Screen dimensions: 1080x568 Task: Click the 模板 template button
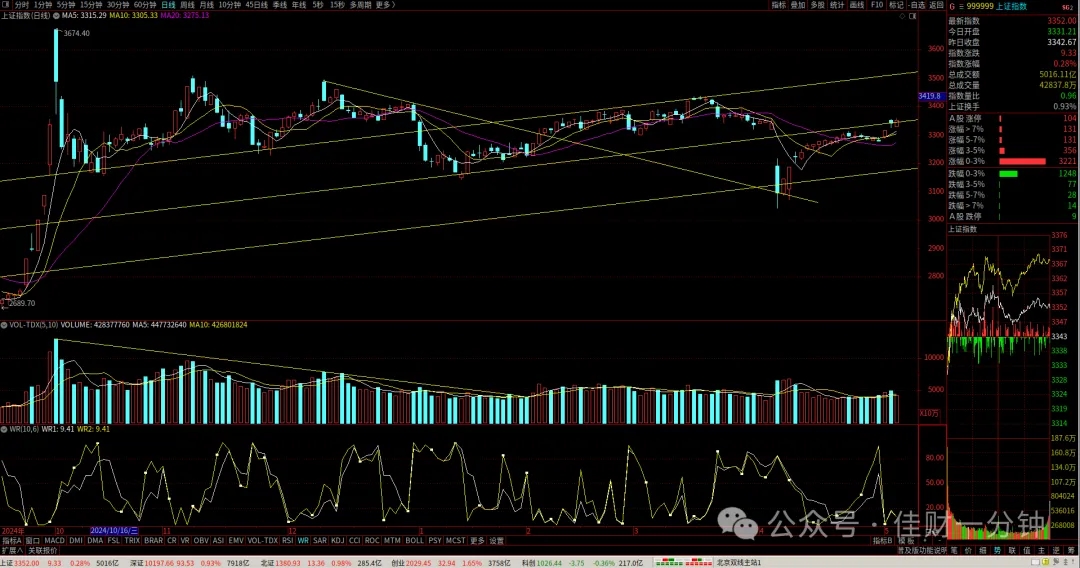(x=906, y=541)
